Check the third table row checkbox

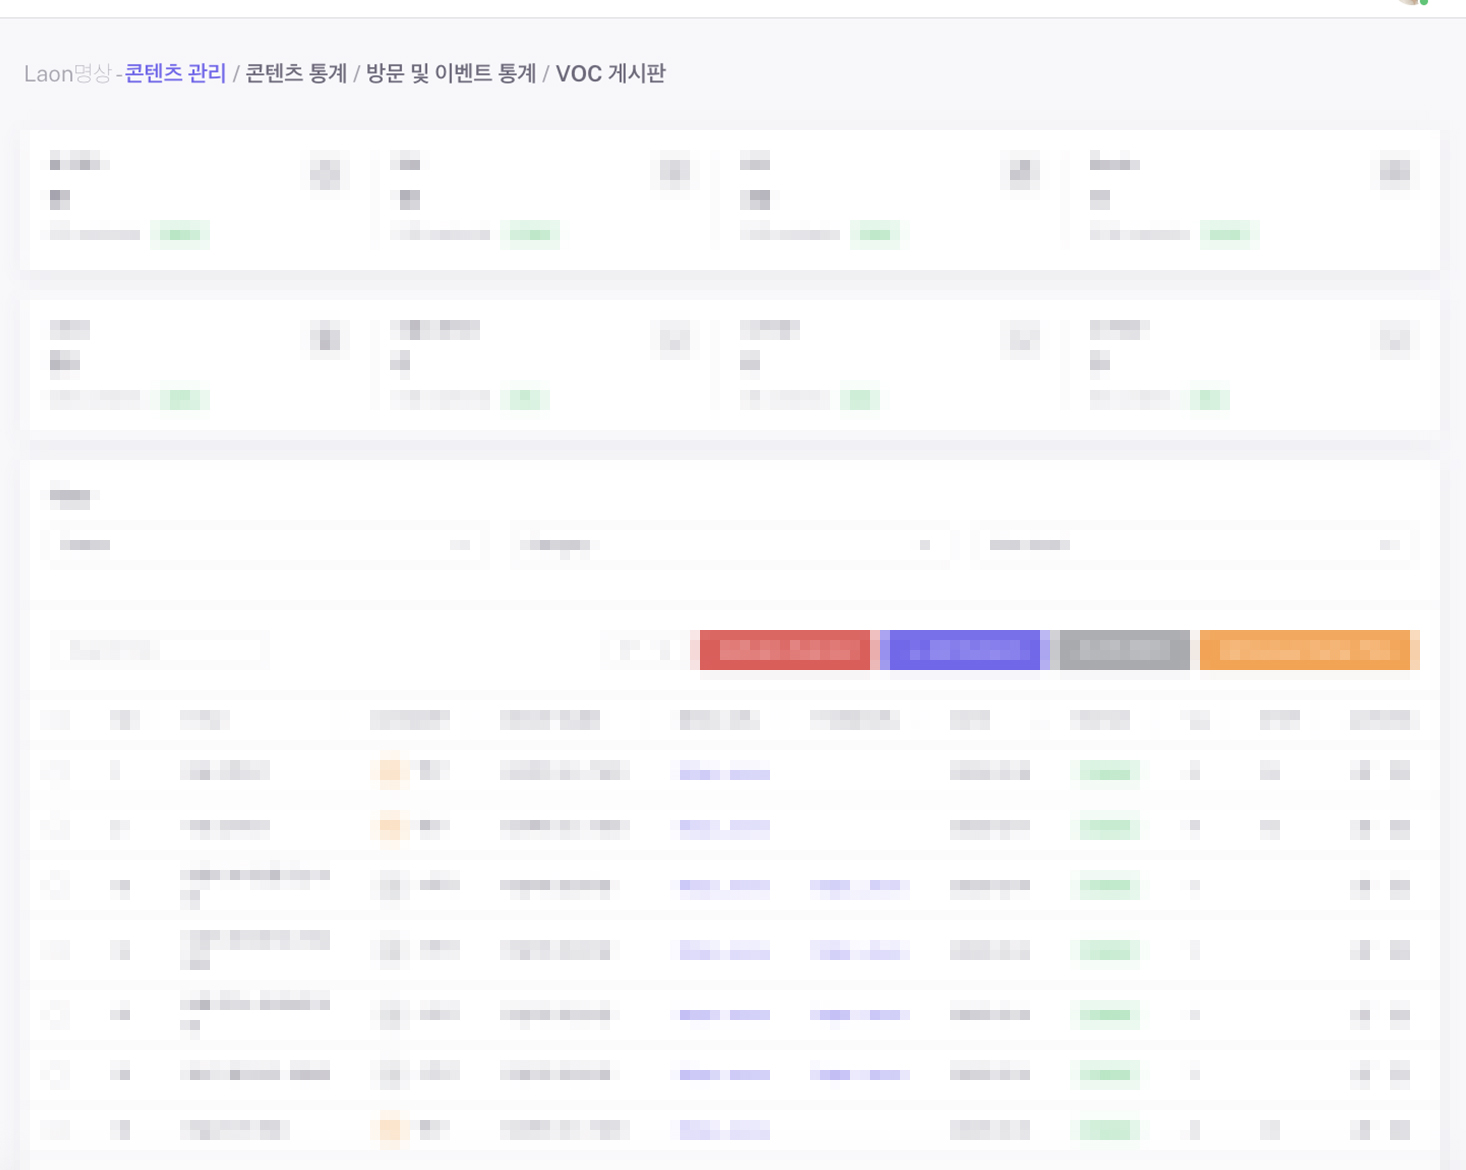tap(57, 885)
